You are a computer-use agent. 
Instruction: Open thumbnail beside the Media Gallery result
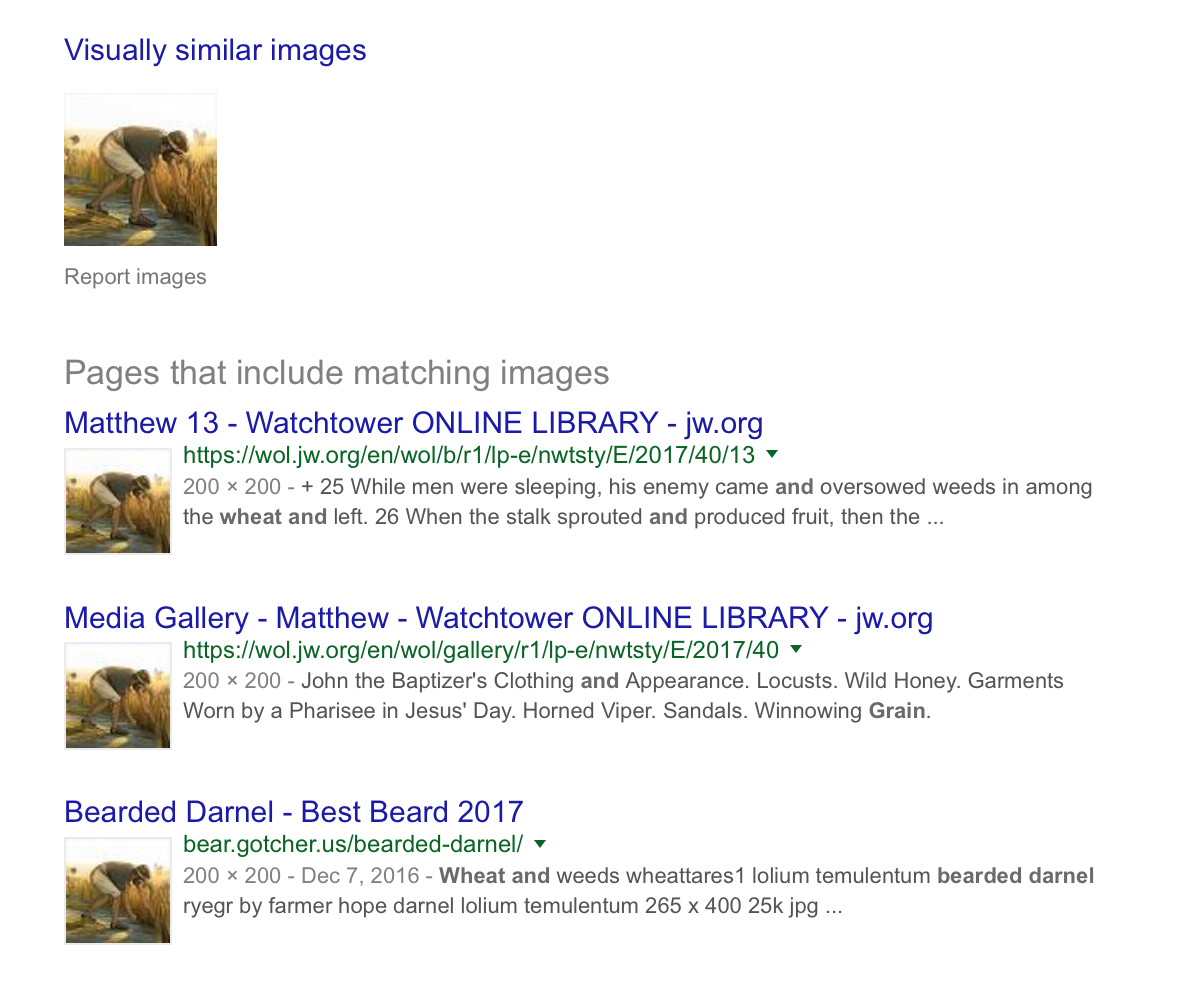coord(118,696)
